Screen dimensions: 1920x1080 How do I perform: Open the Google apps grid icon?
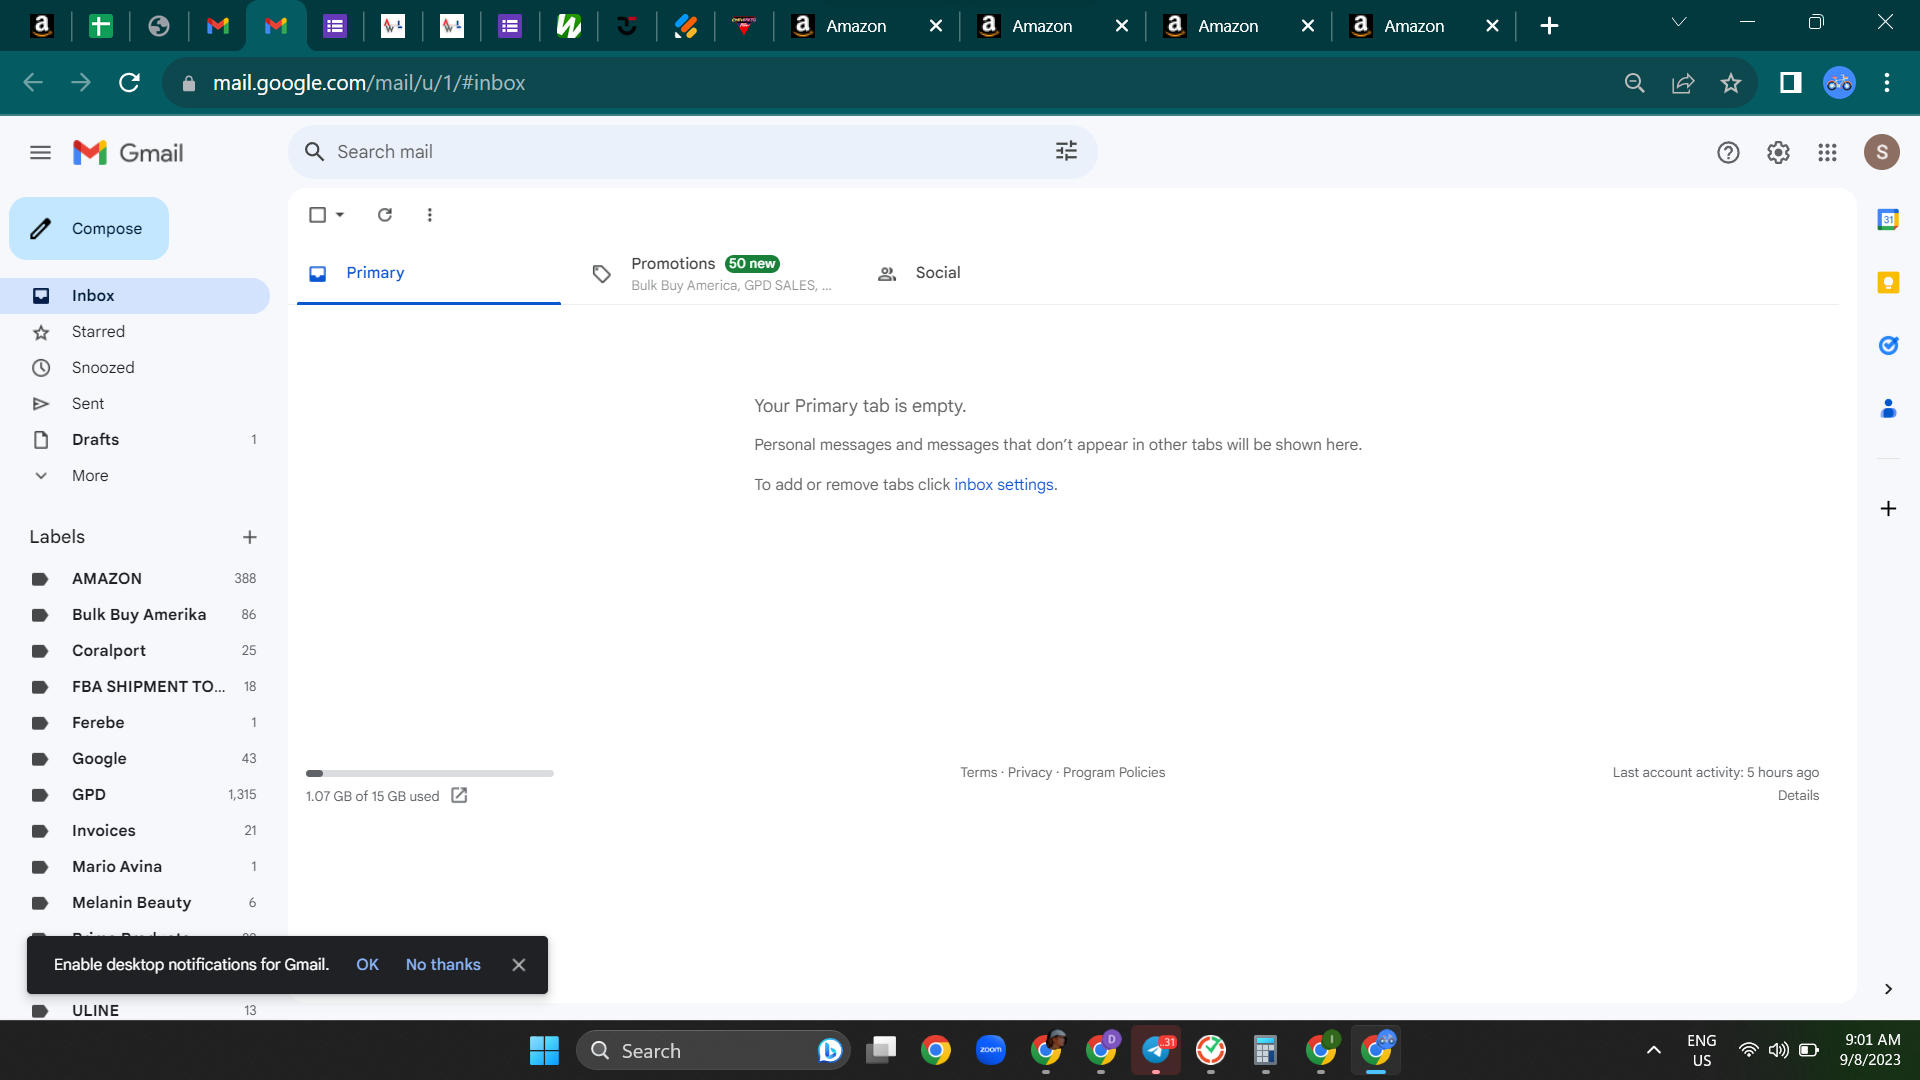[x=1827, y=152]
